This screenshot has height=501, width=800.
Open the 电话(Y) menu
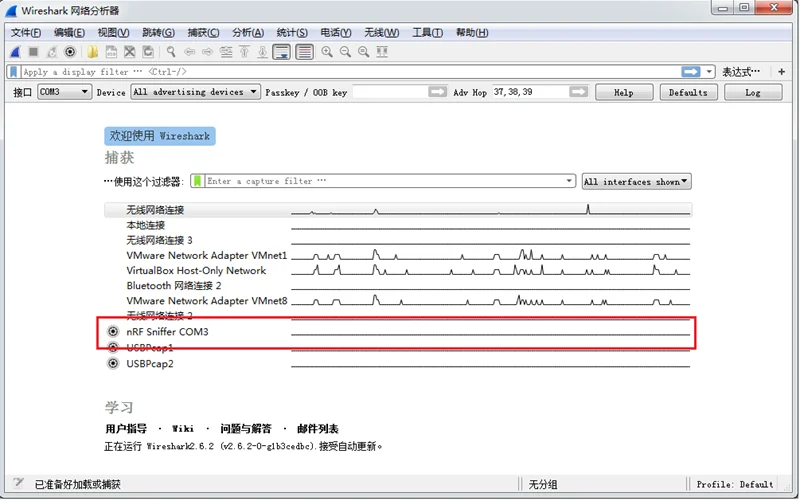336,33
